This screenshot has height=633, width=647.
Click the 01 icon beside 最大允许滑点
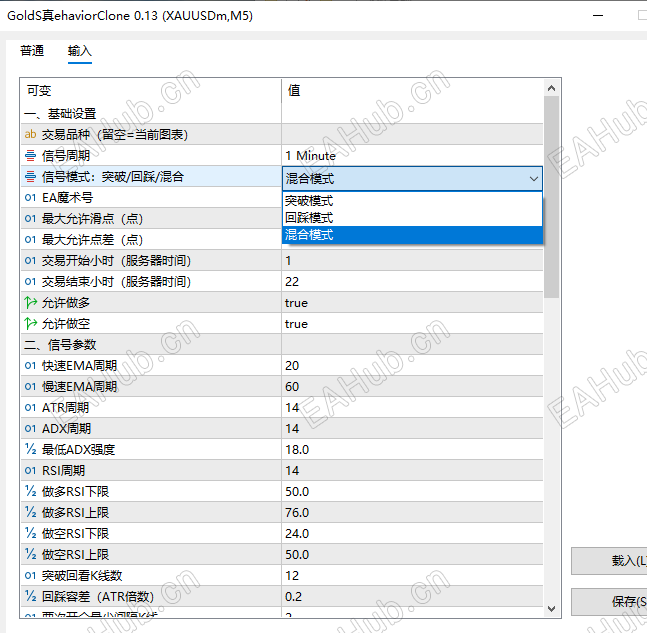[30, 219]
